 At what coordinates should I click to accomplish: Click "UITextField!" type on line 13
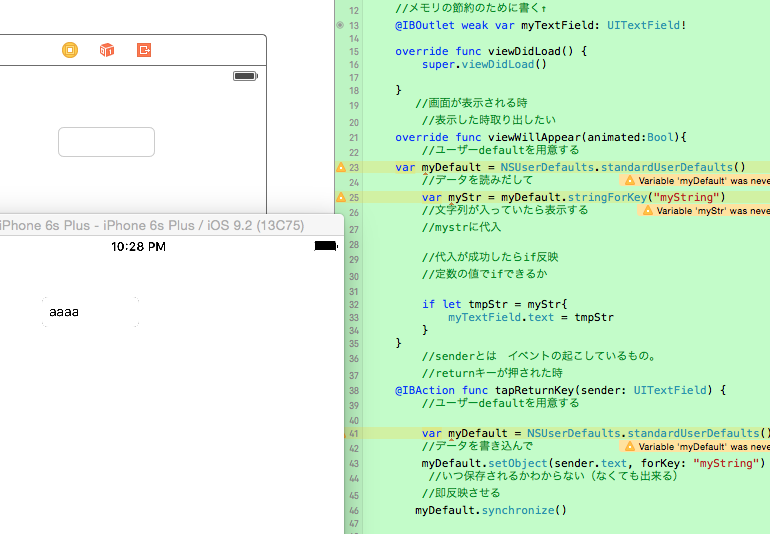[646, 25]
